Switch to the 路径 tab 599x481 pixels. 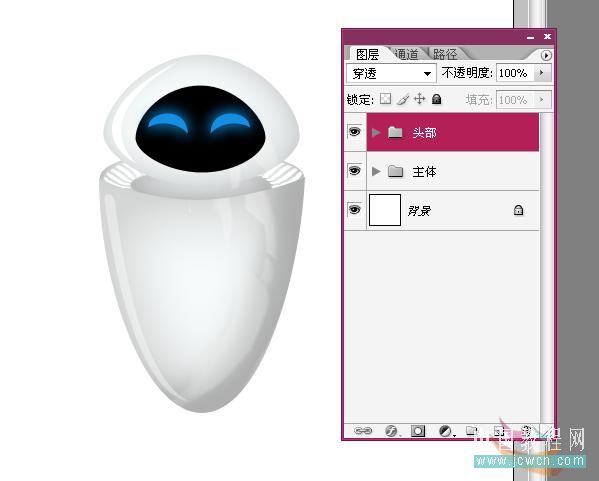tap(445, 54)
